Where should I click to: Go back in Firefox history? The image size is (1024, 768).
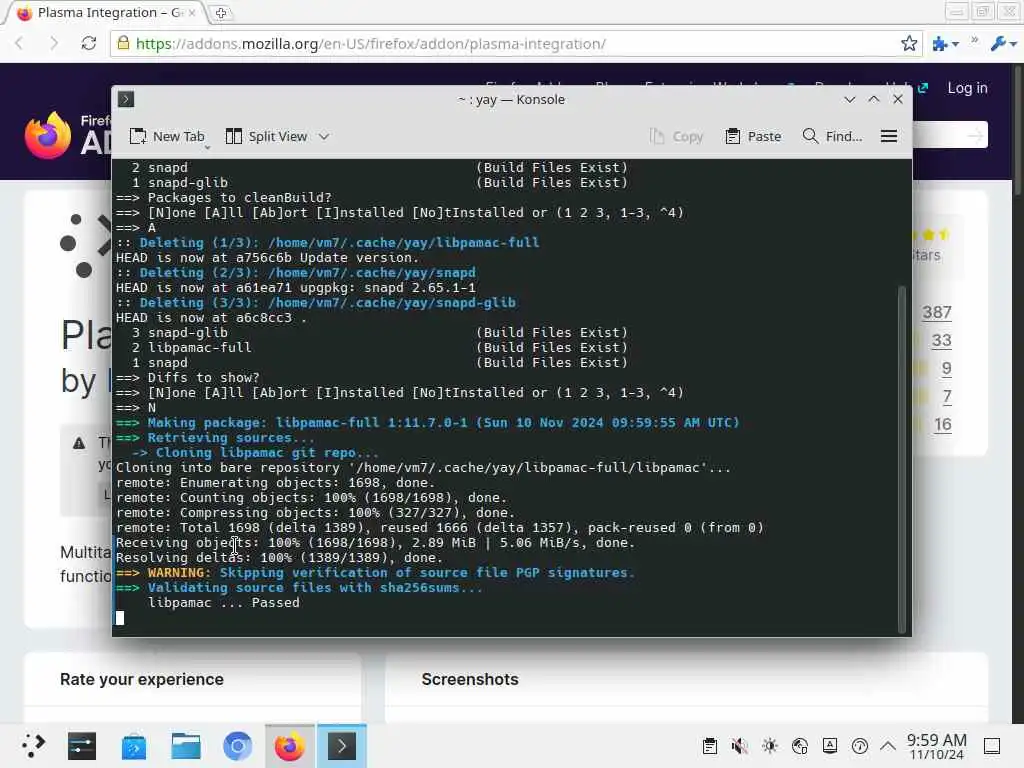(19, 44)
